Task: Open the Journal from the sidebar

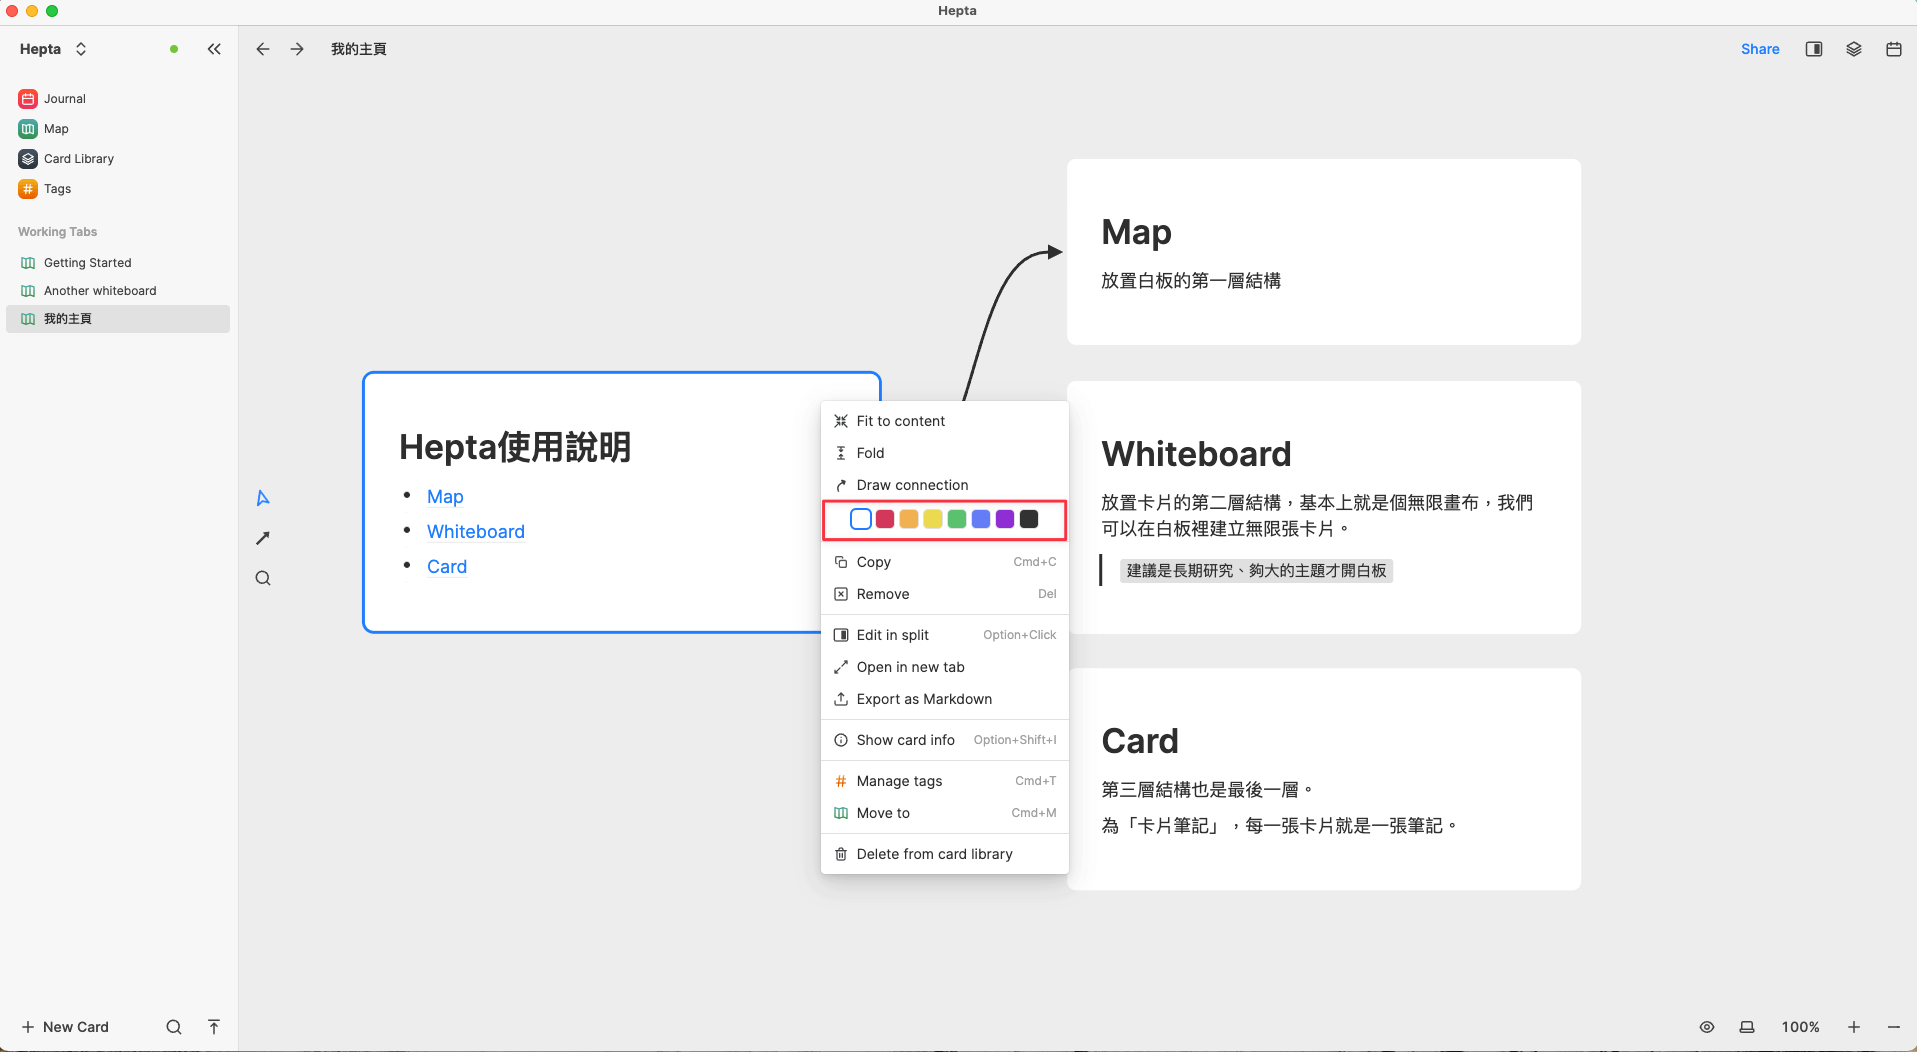Action: pos(63,98)
